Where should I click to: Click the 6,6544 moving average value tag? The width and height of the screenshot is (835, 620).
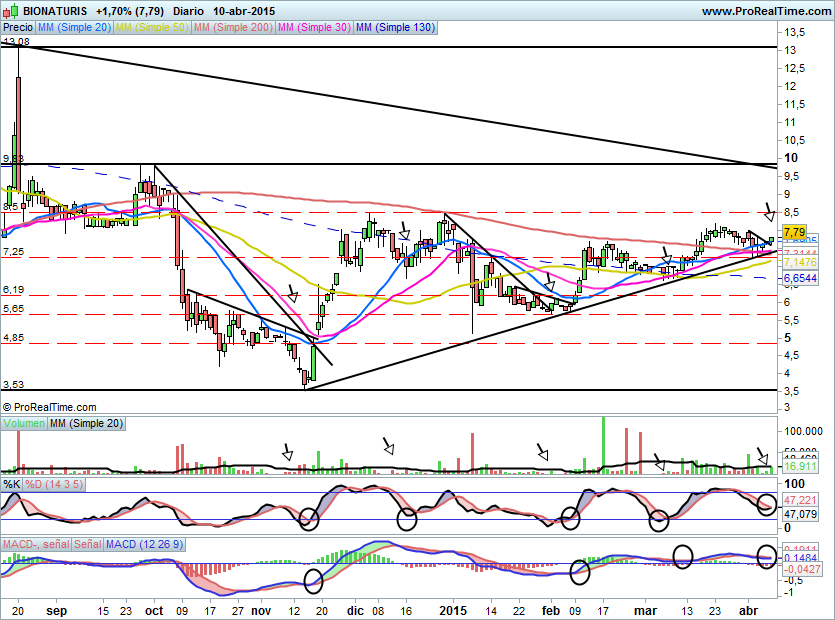click(800, 277)
